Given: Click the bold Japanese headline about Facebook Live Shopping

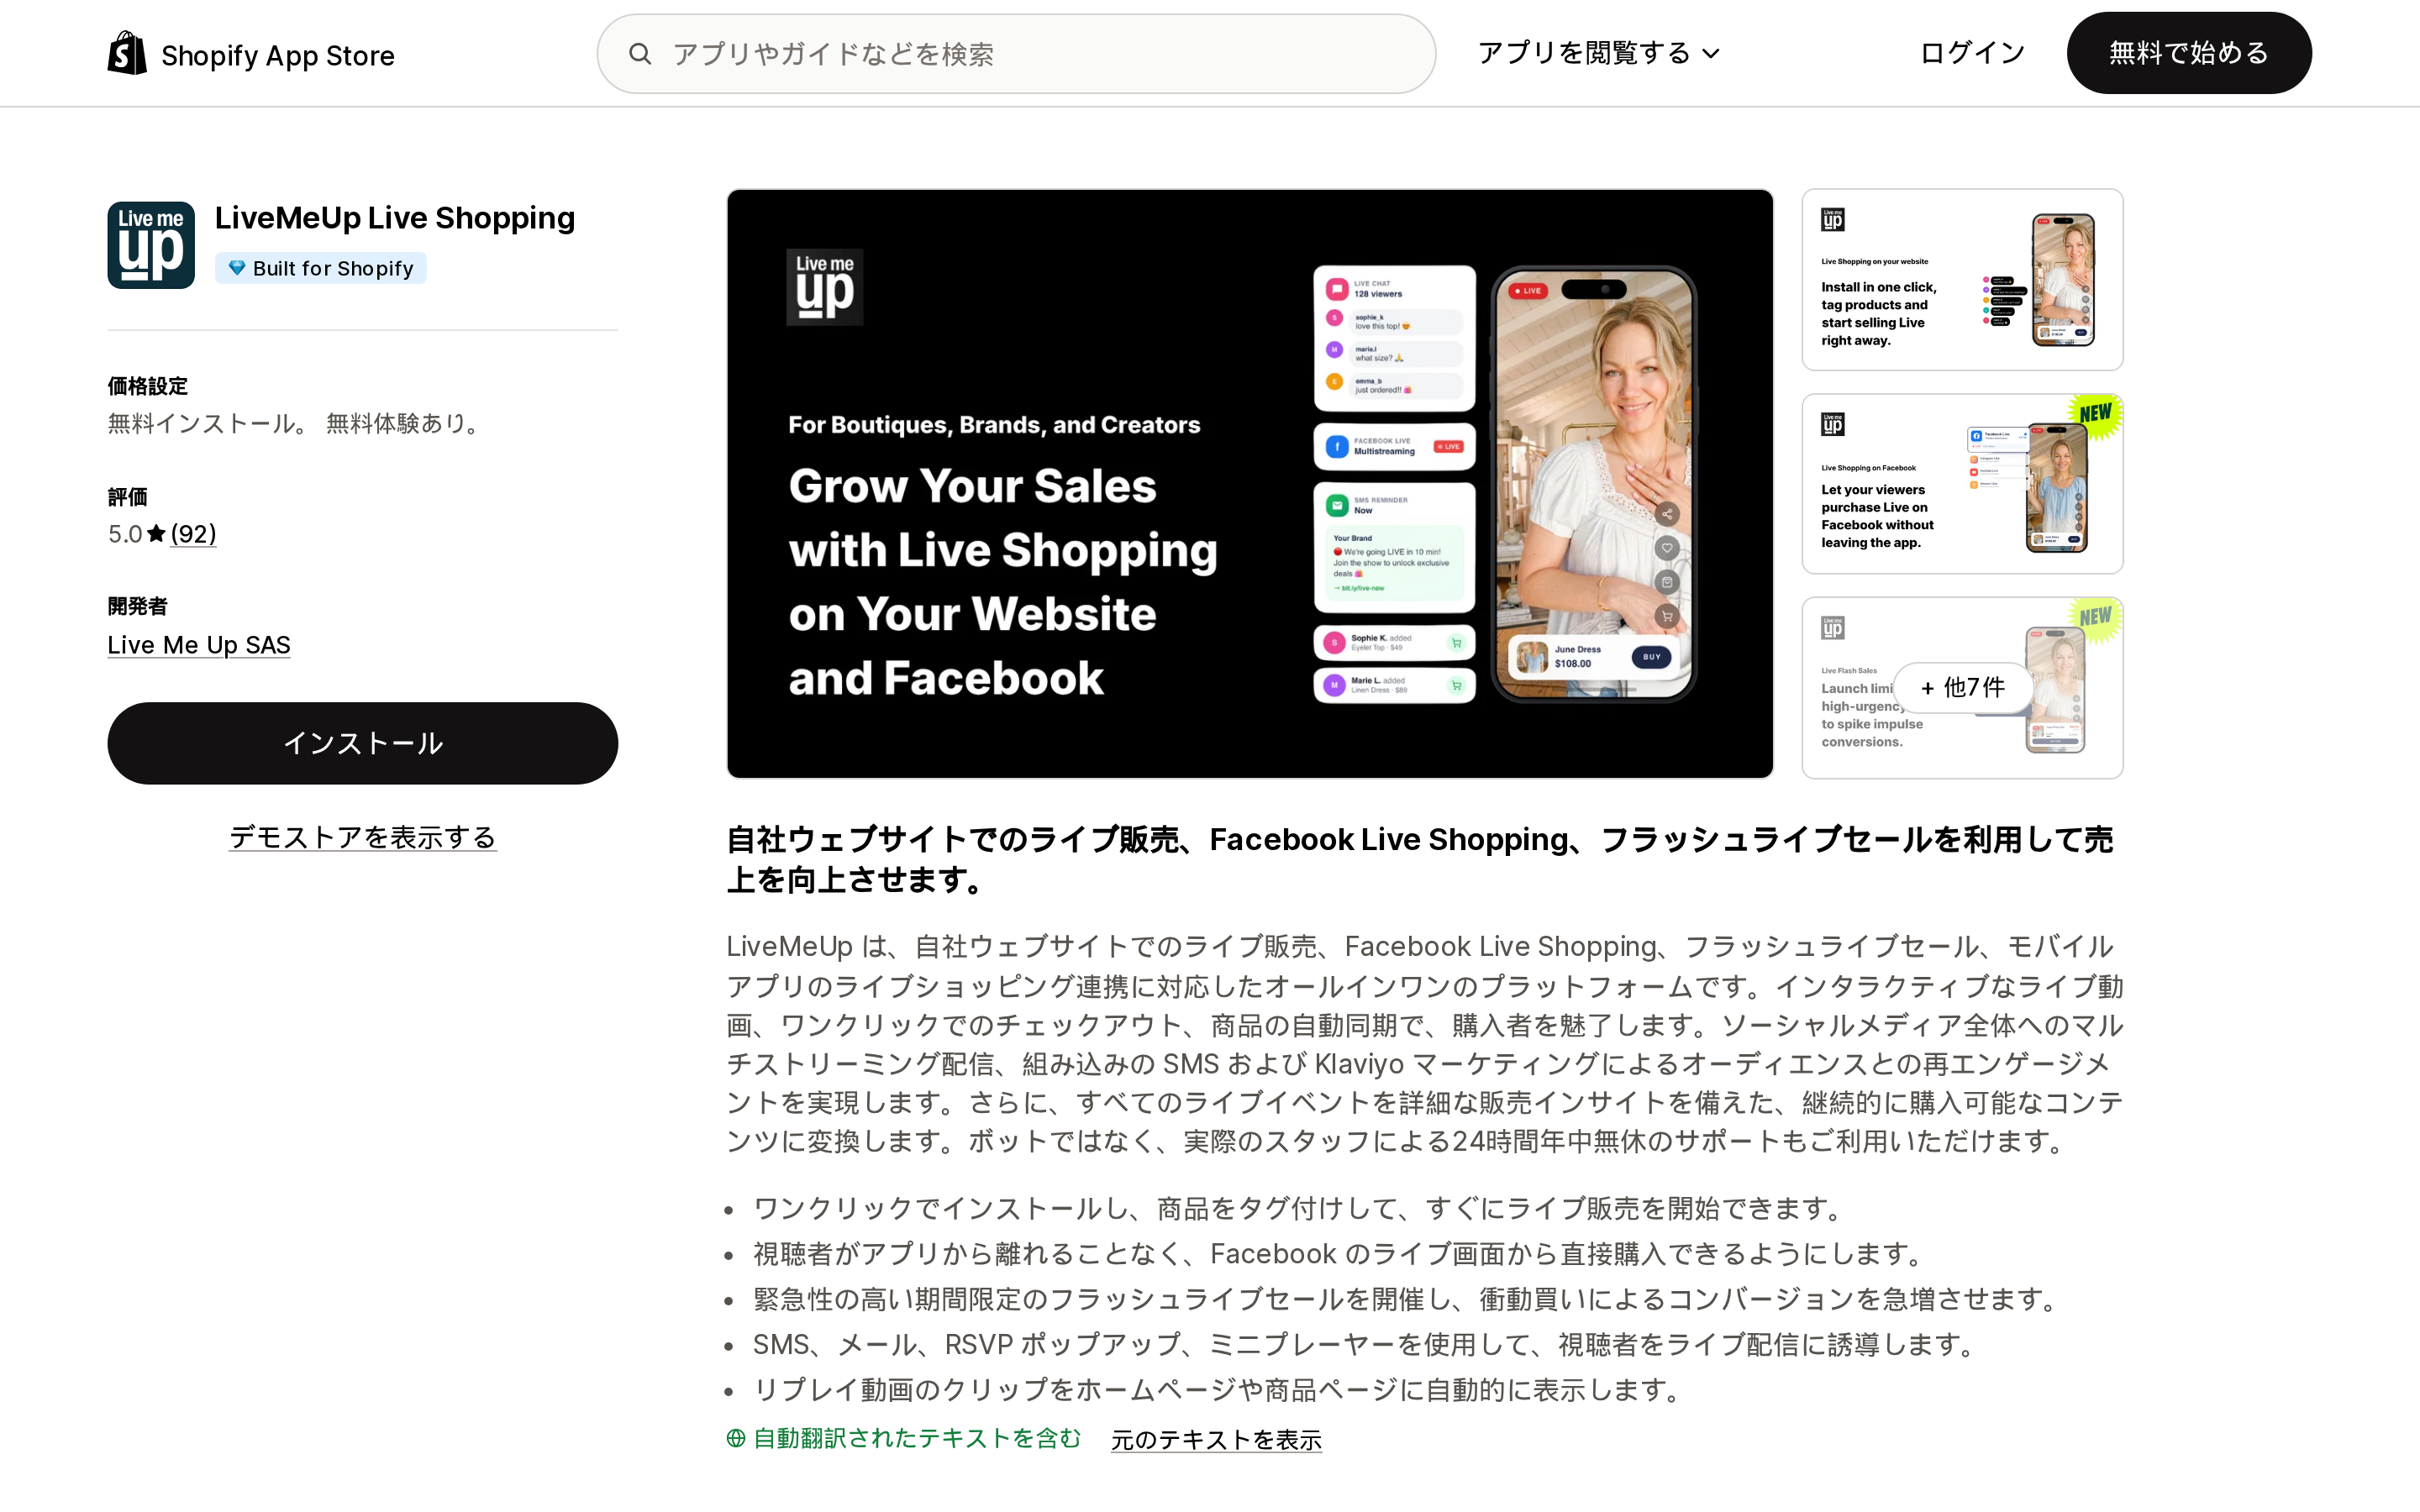Looking at the screenshot, I should tap(1420, 859).
